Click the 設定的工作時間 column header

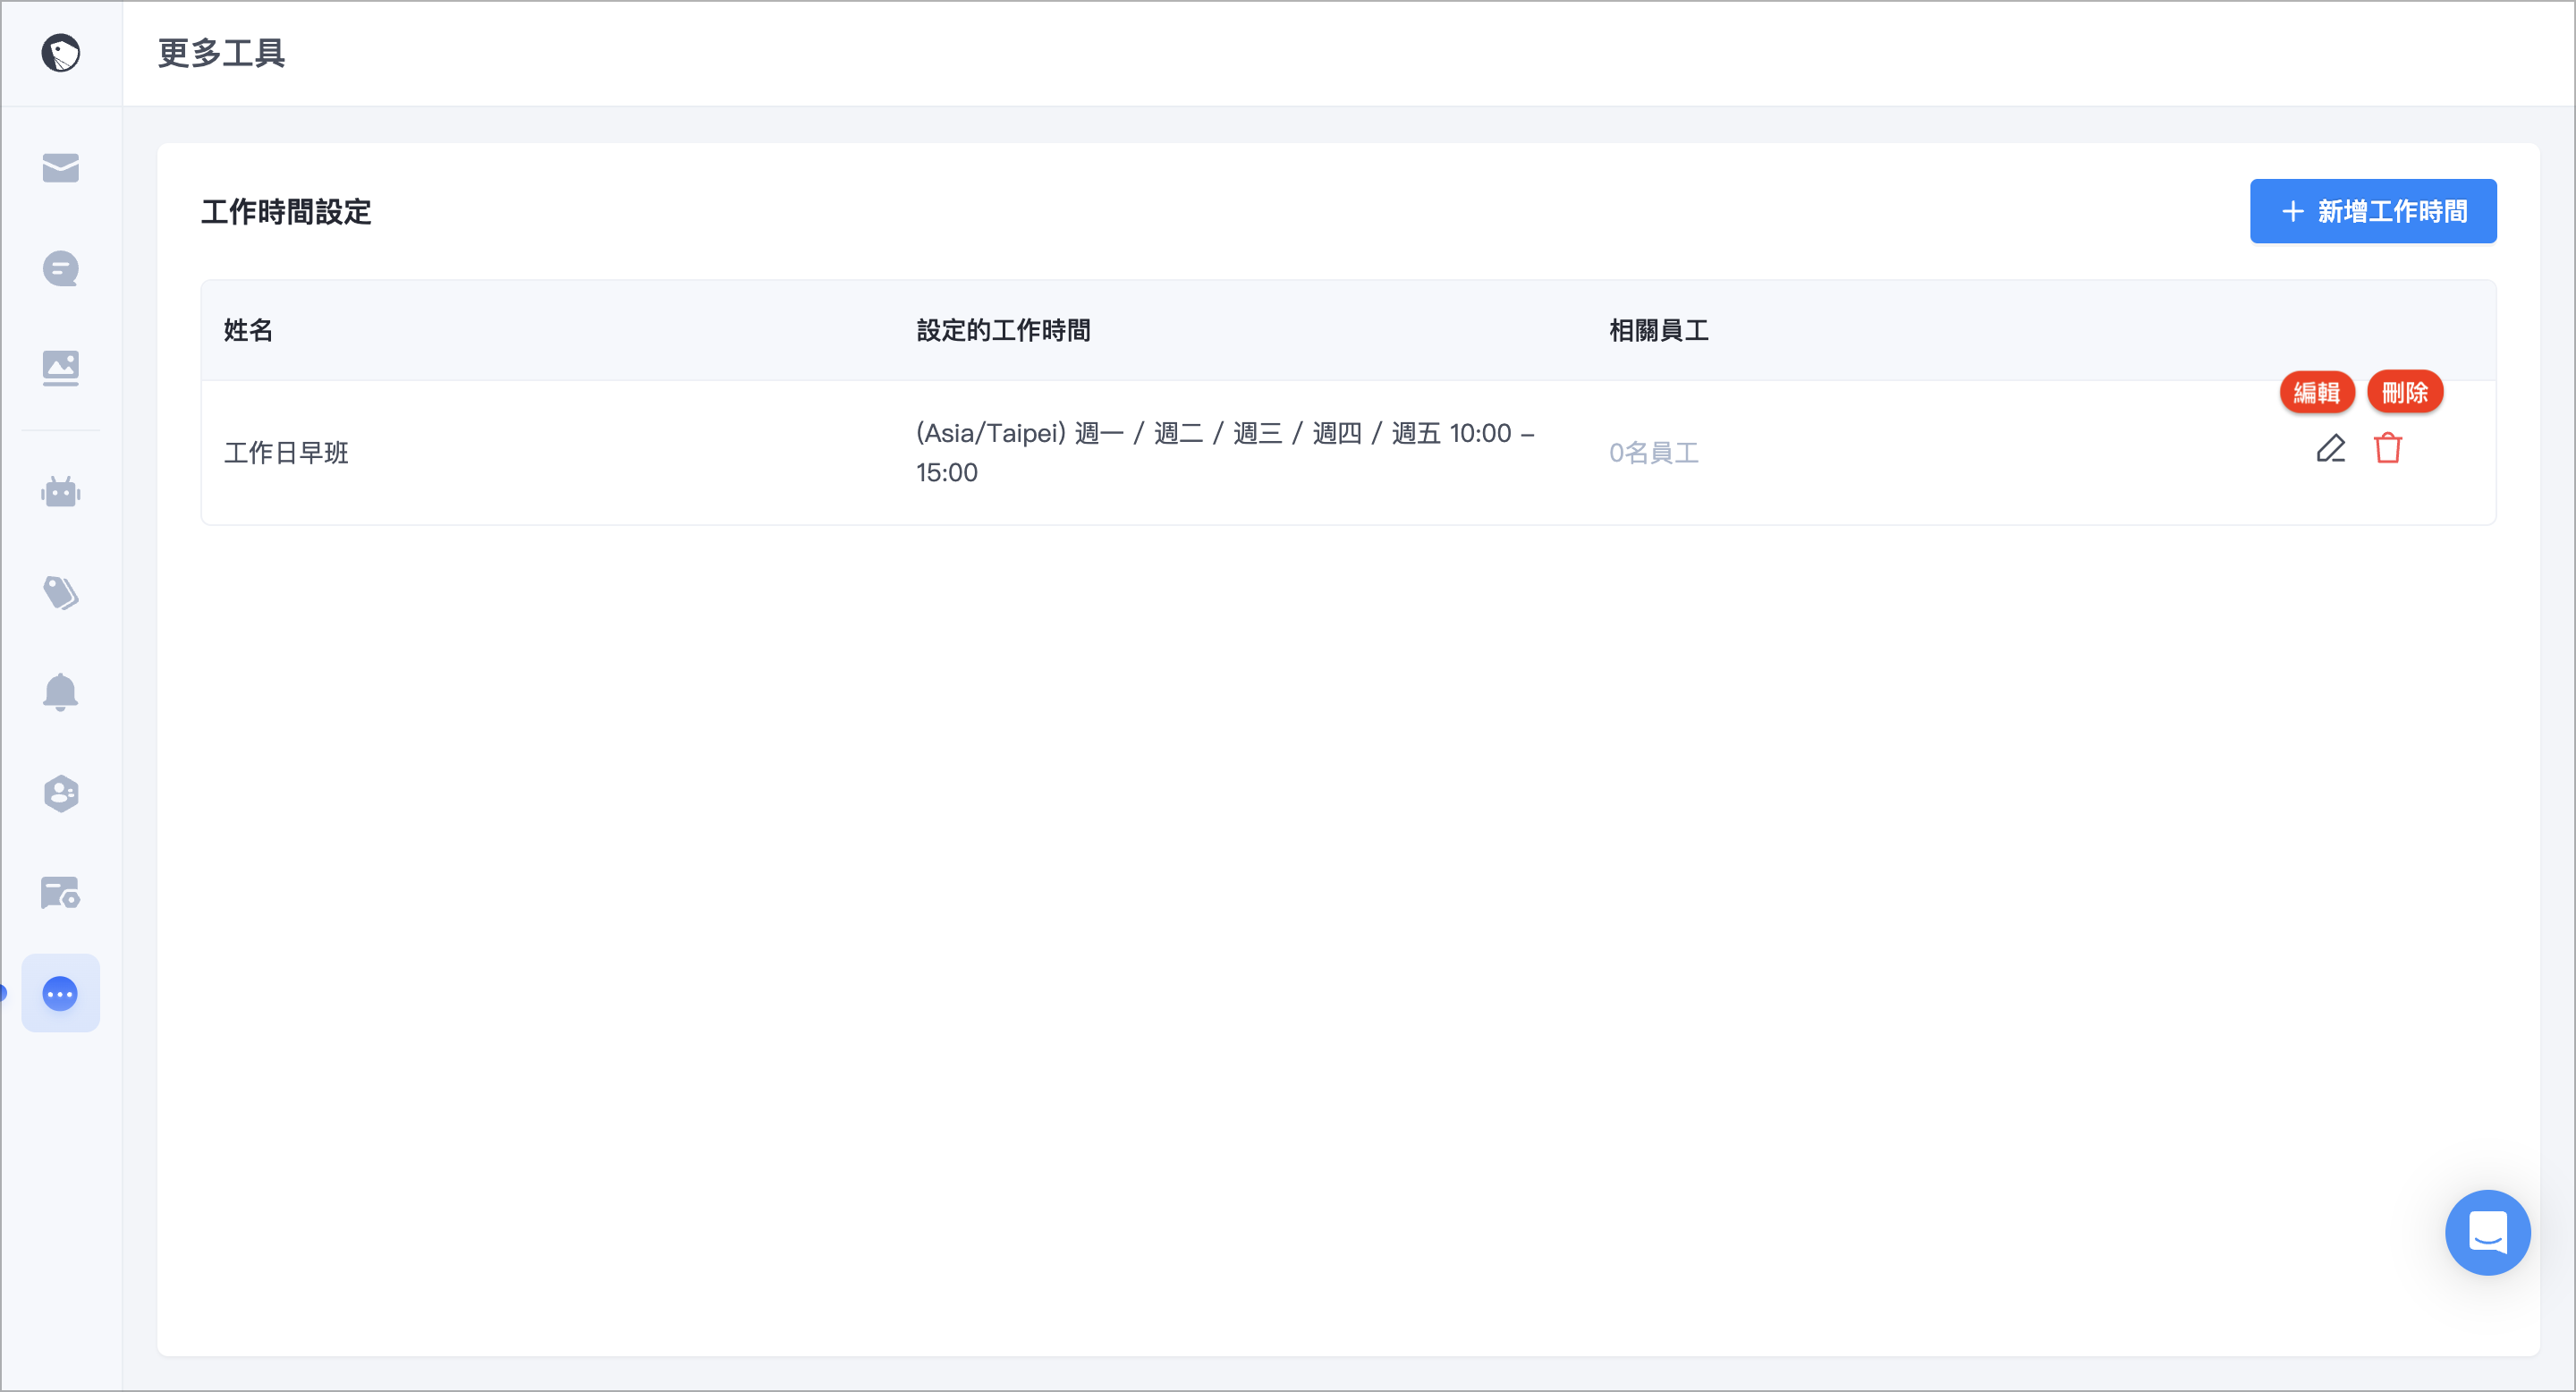point(1003,330)
